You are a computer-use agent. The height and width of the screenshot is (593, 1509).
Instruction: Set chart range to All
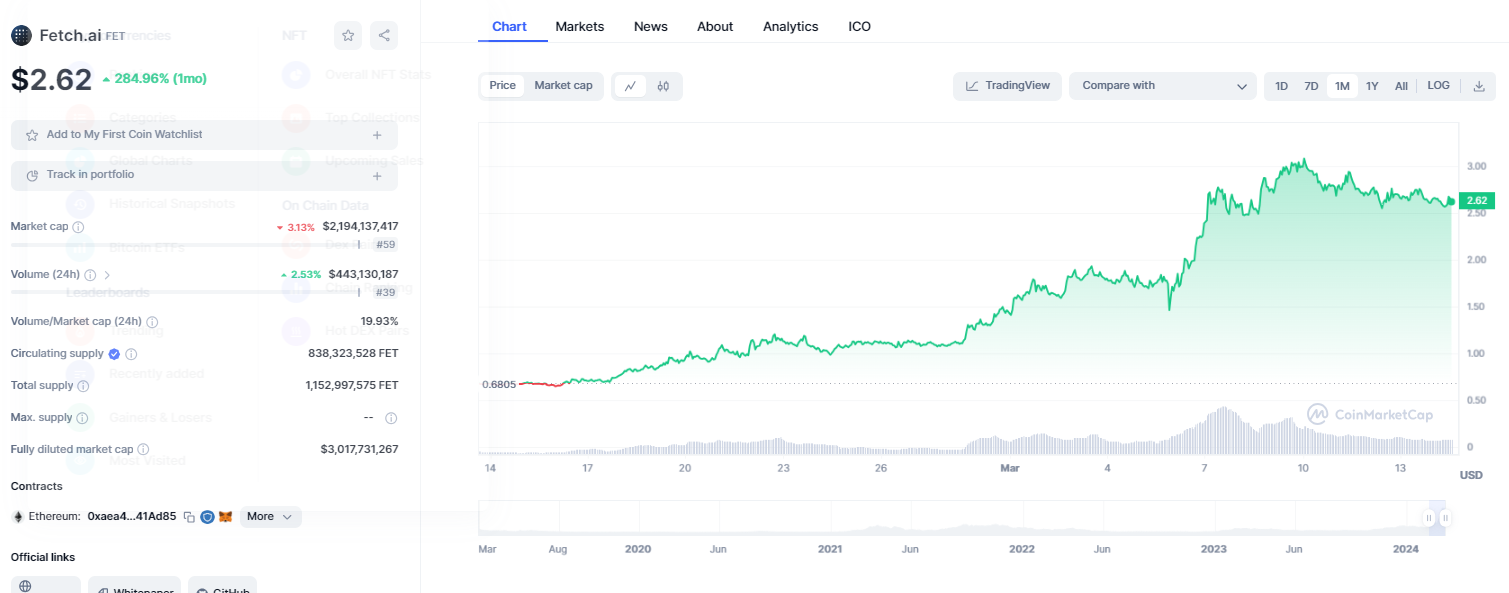click(1401, 86)
